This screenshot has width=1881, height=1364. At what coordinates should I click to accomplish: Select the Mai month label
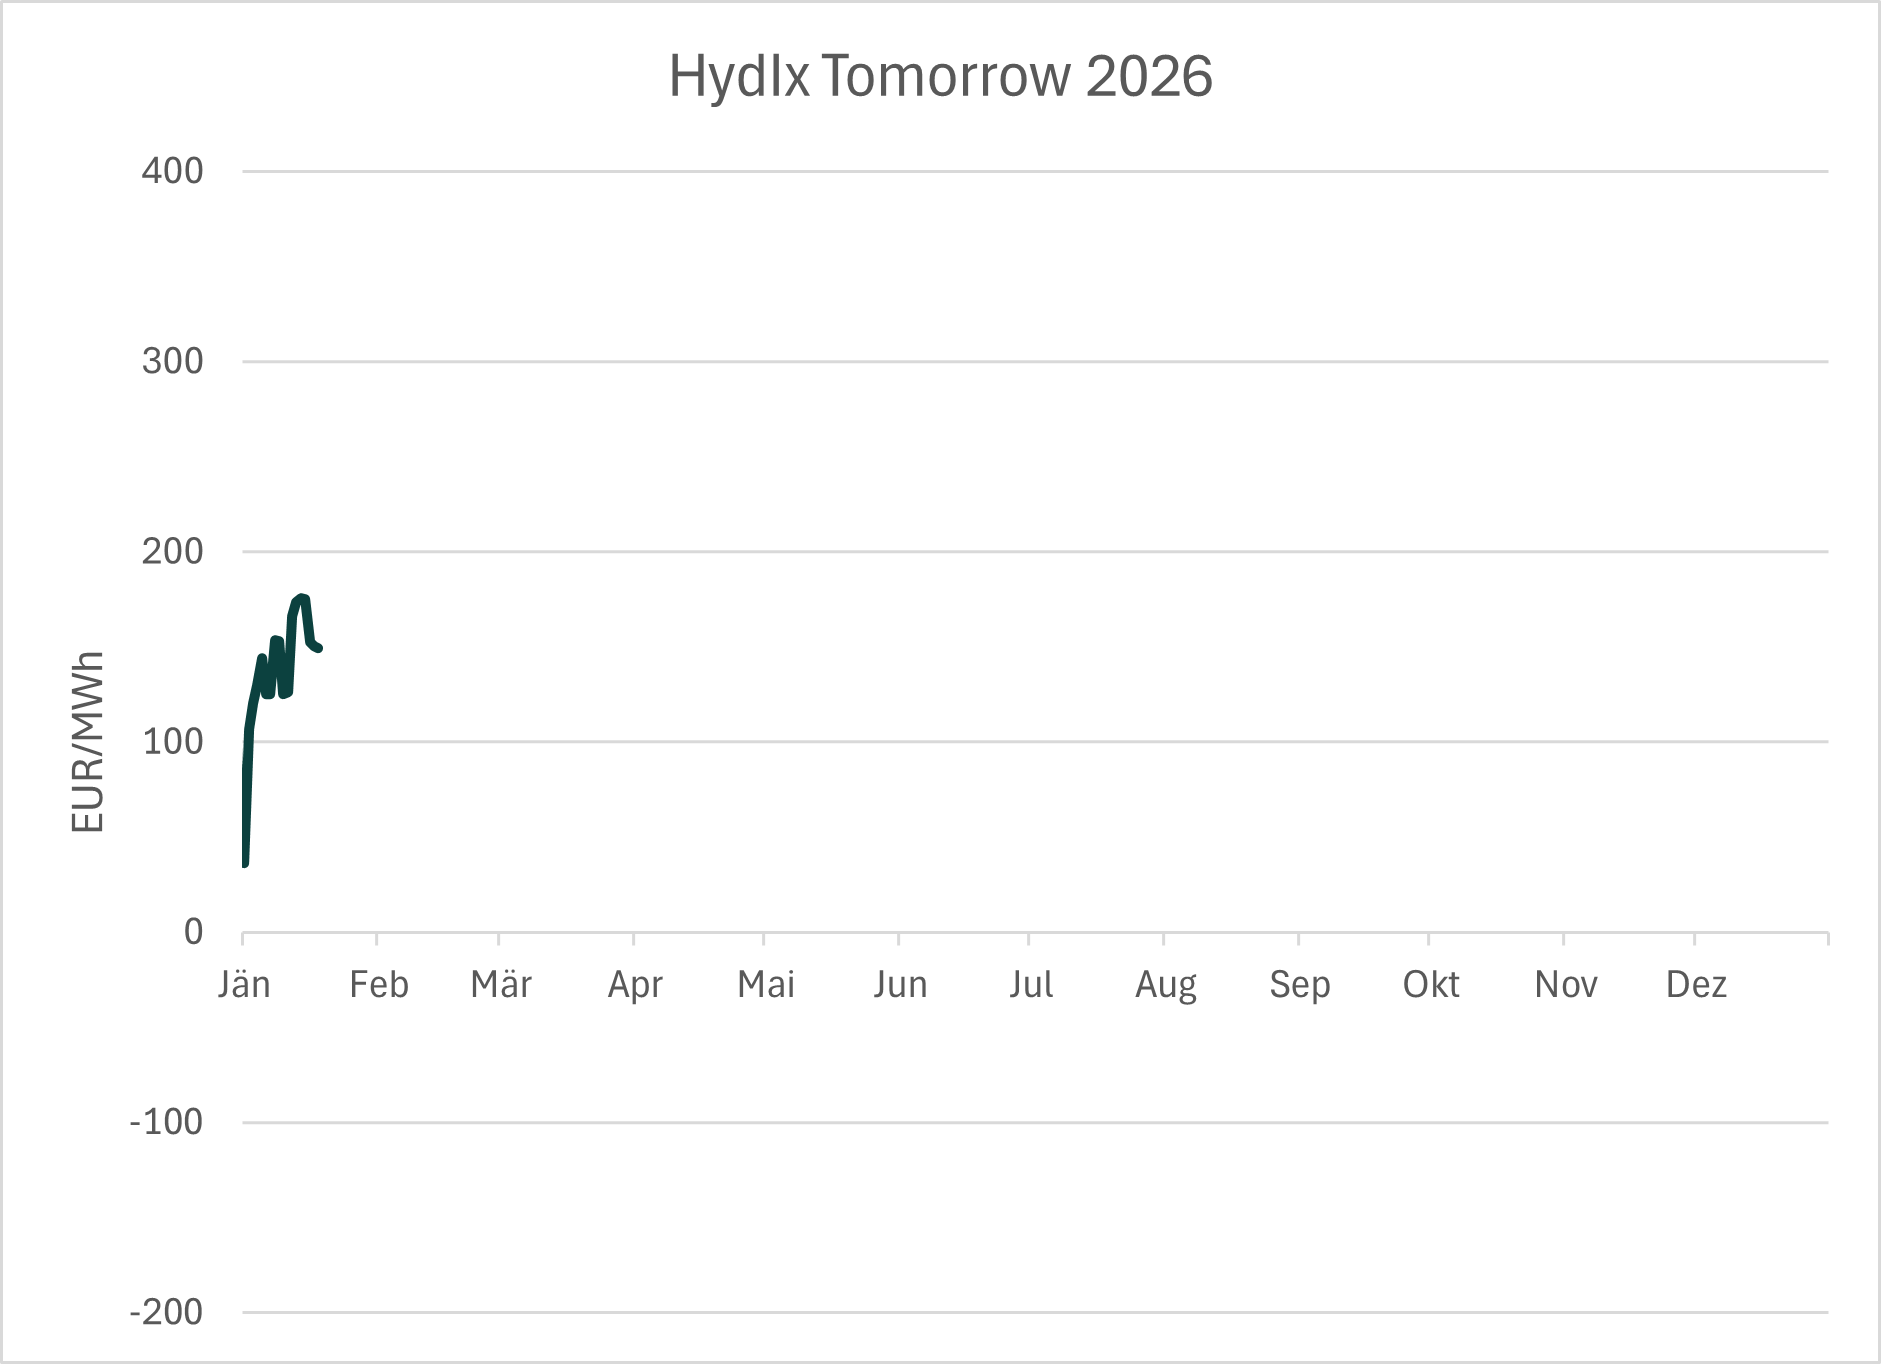tap(765, 985)
